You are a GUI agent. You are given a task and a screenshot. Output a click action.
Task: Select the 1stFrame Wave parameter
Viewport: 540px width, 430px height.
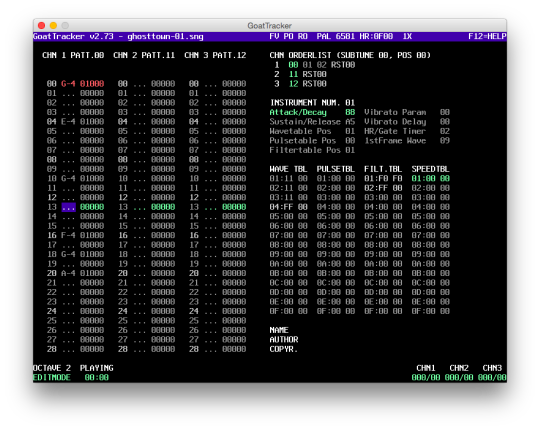tap(407, 140)
